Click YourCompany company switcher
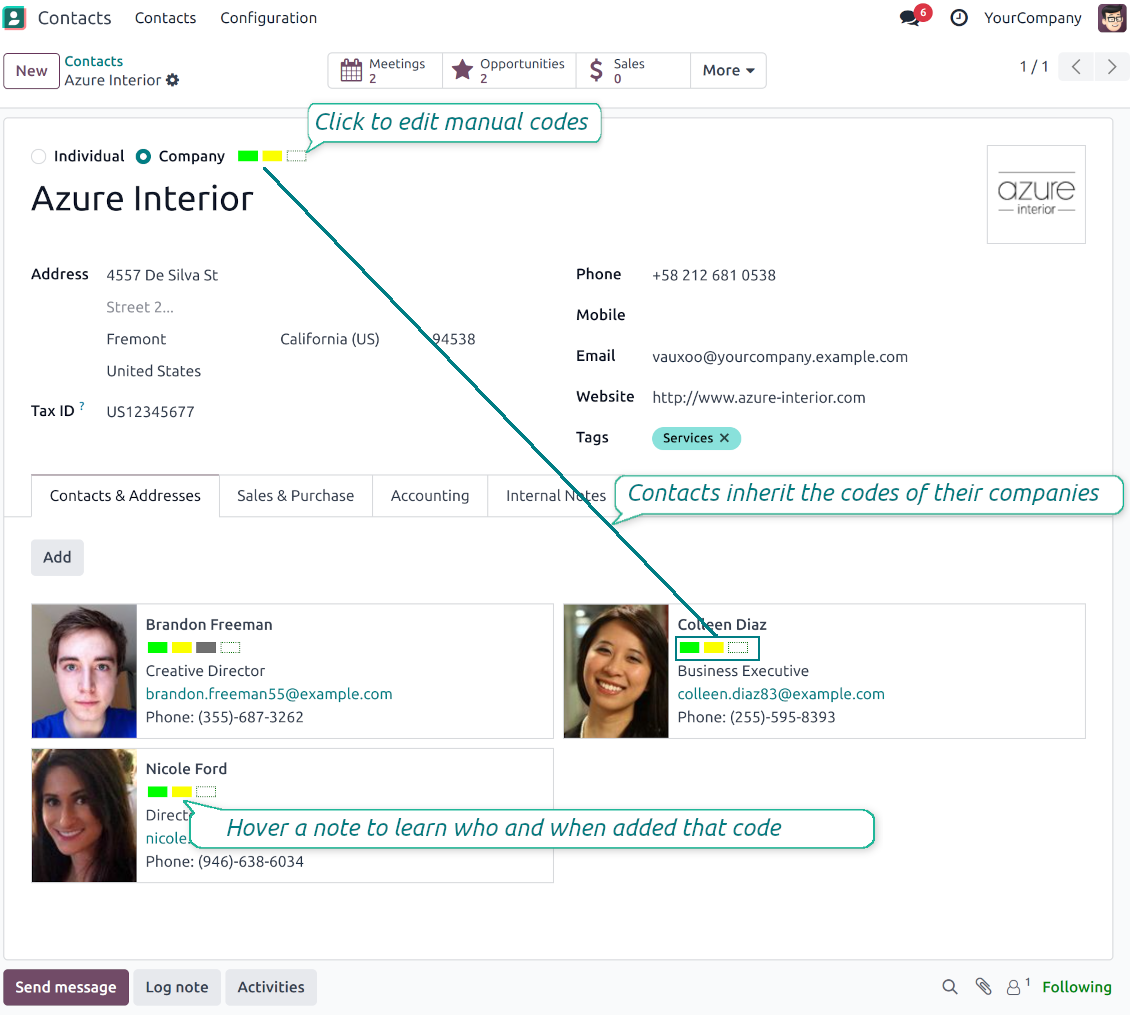1130x1015 pixels. (1033, 18)
